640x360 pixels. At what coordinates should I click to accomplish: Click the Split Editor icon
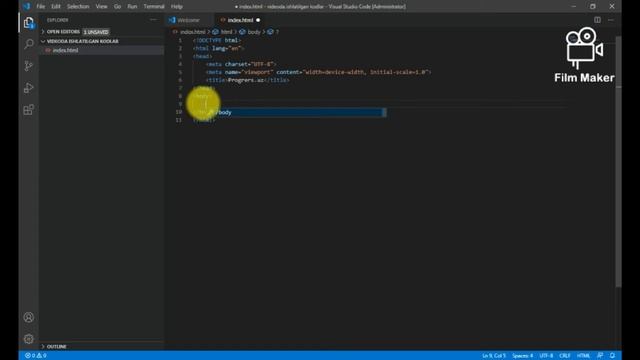pos(597,20)
